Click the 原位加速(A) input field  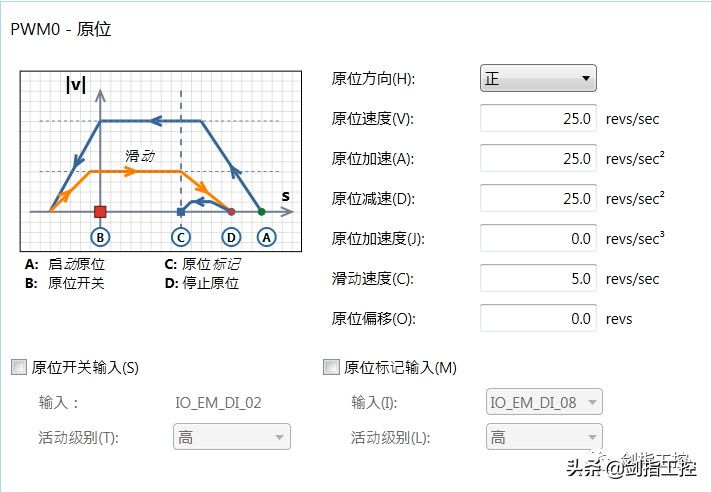click(538, 158)
